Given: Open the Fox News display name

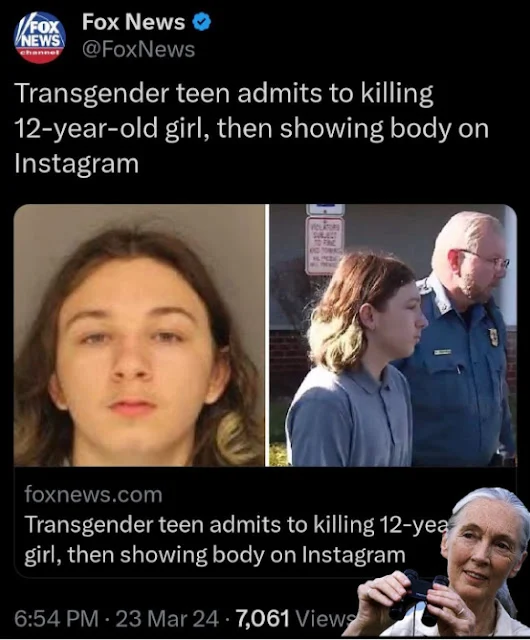Looking at the screenshot, I should click(134, 22).
